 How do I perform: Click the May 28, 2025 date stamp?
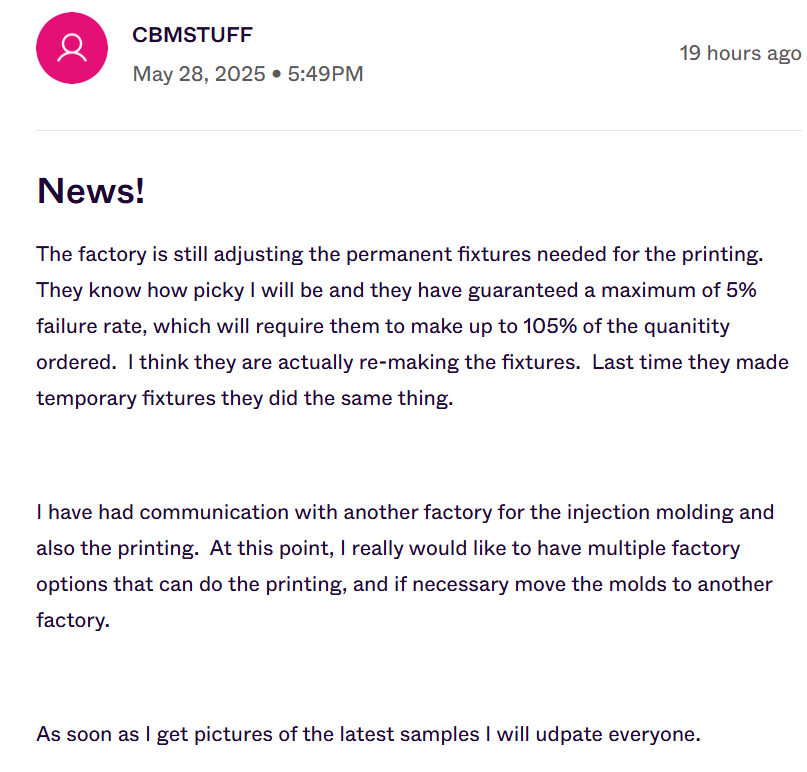[x=199, y=74]
